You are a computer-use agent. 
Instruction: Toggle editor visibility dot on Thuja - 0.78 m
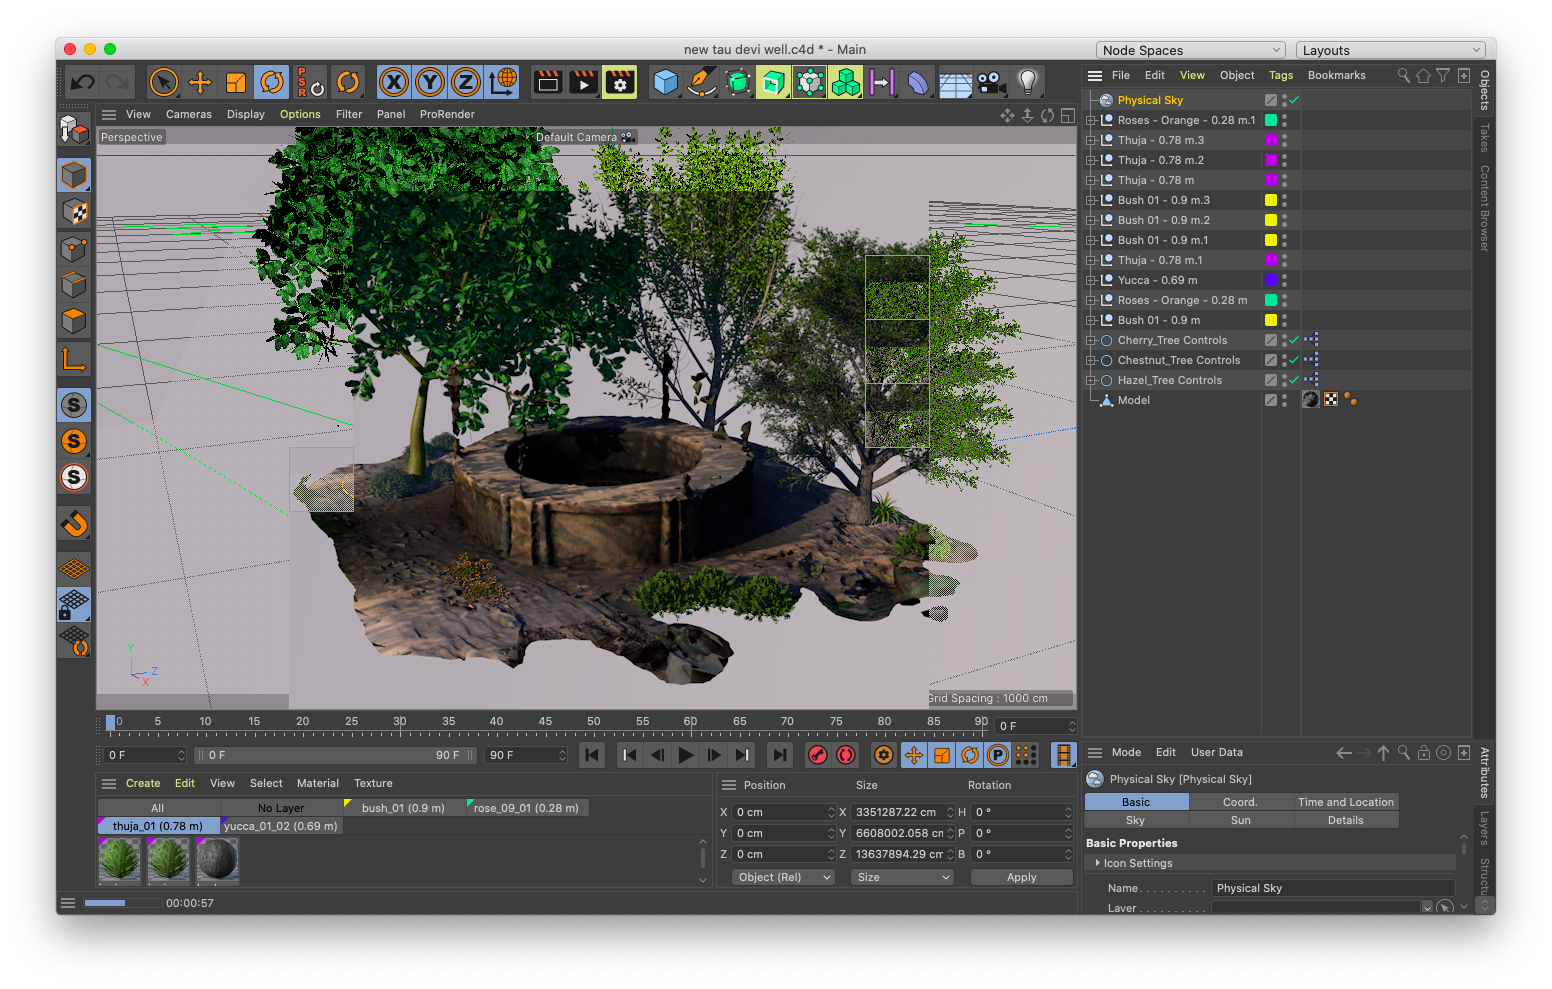pos(1284,176)
